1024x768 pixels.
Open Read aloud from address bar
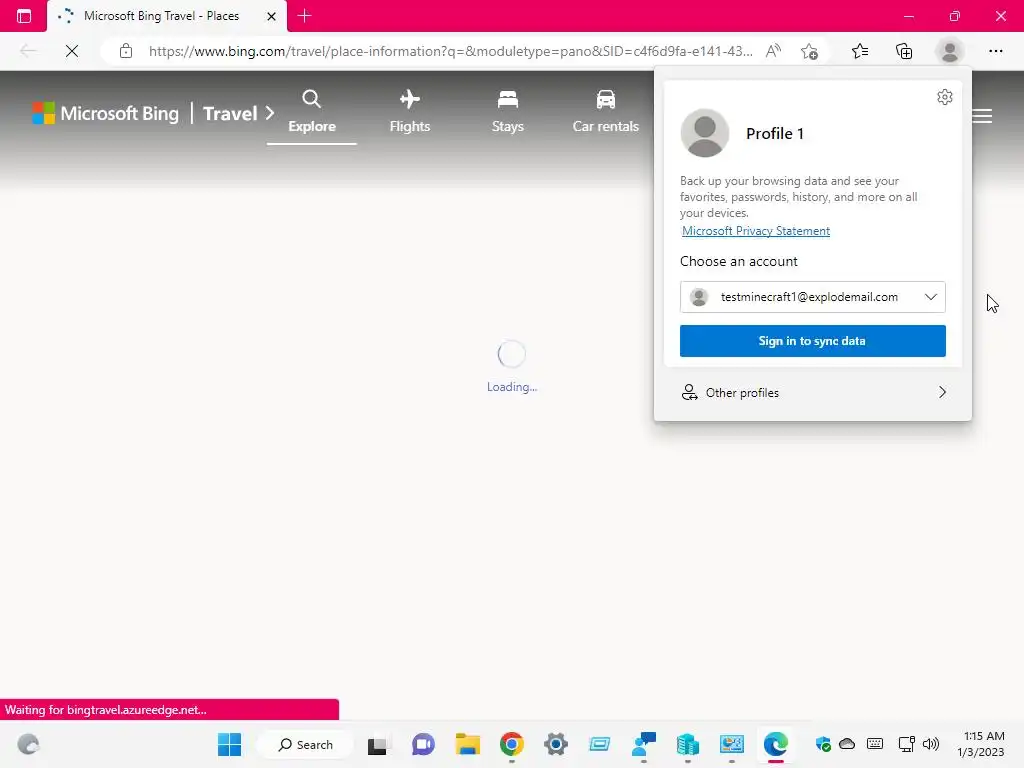[773, 51]
